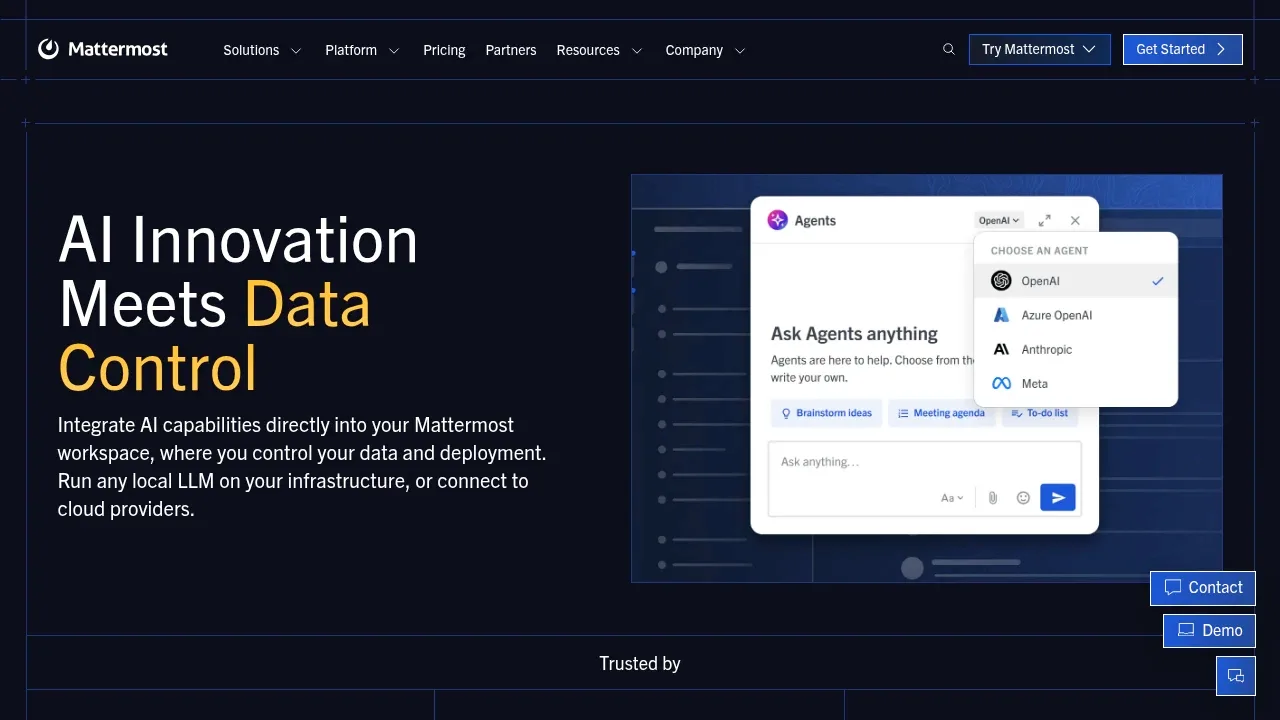Screen dimensions: 1280x720
Task: Select Anthropic agent
Action: 1075,349
